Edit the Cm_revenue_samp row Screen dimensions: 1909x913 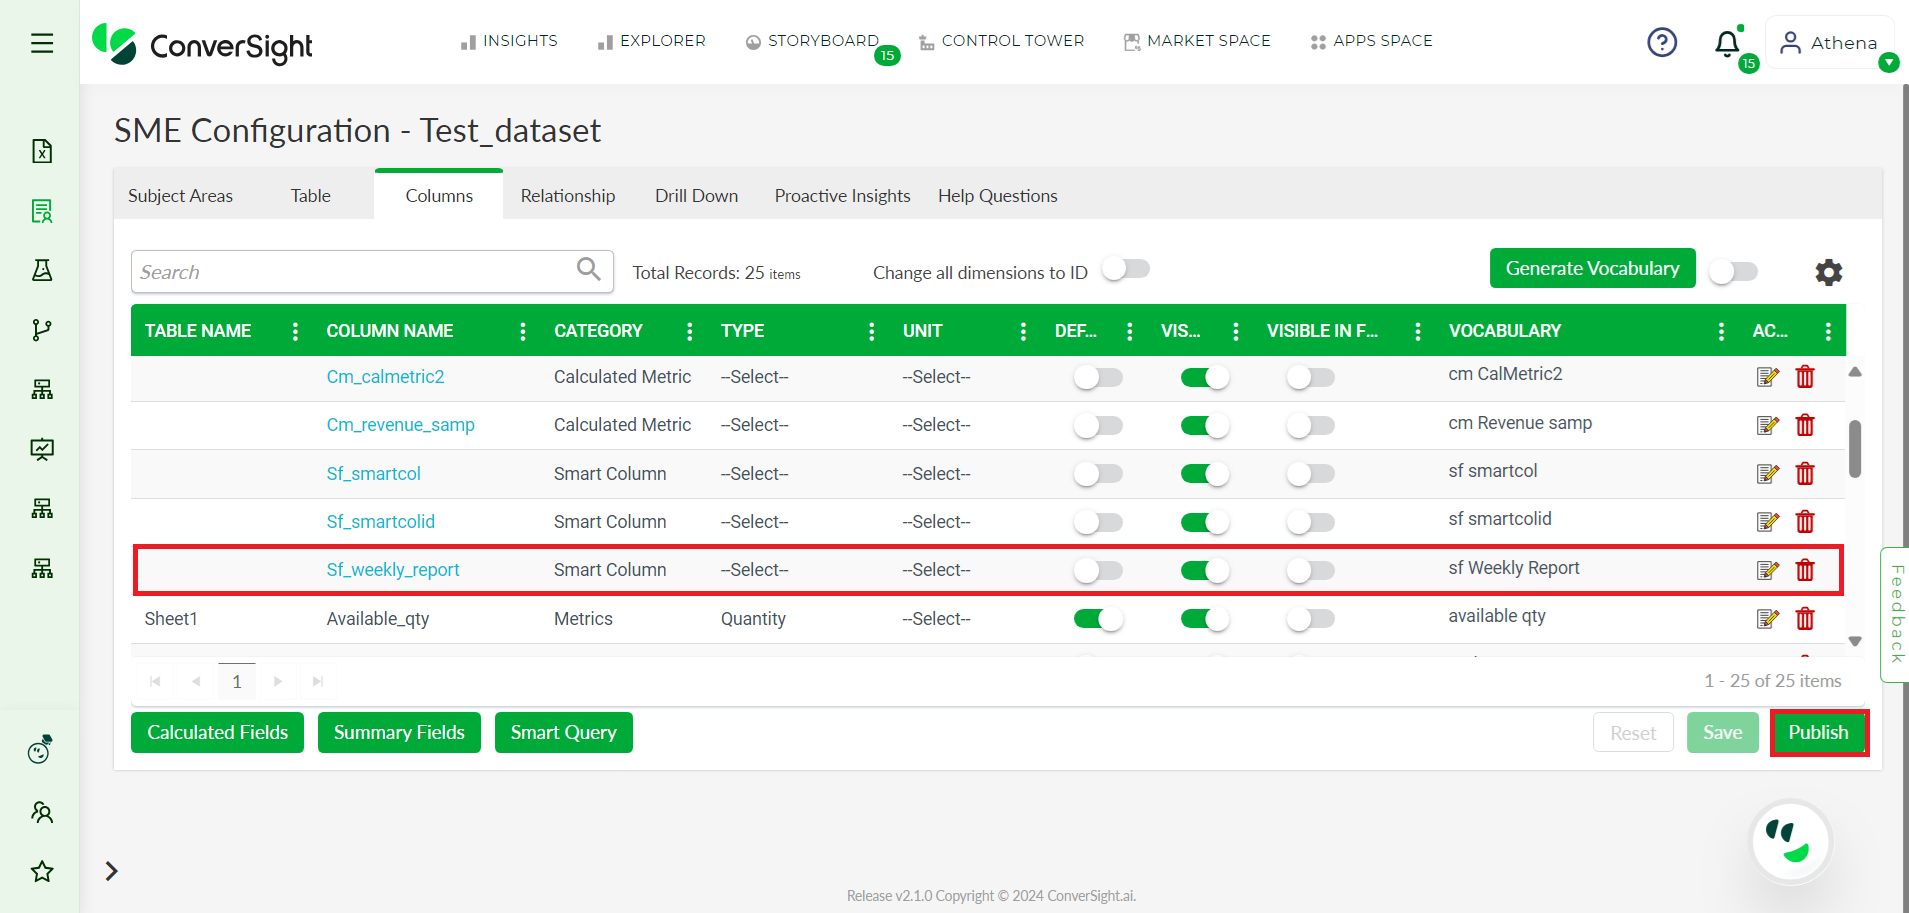(1767, 425)
